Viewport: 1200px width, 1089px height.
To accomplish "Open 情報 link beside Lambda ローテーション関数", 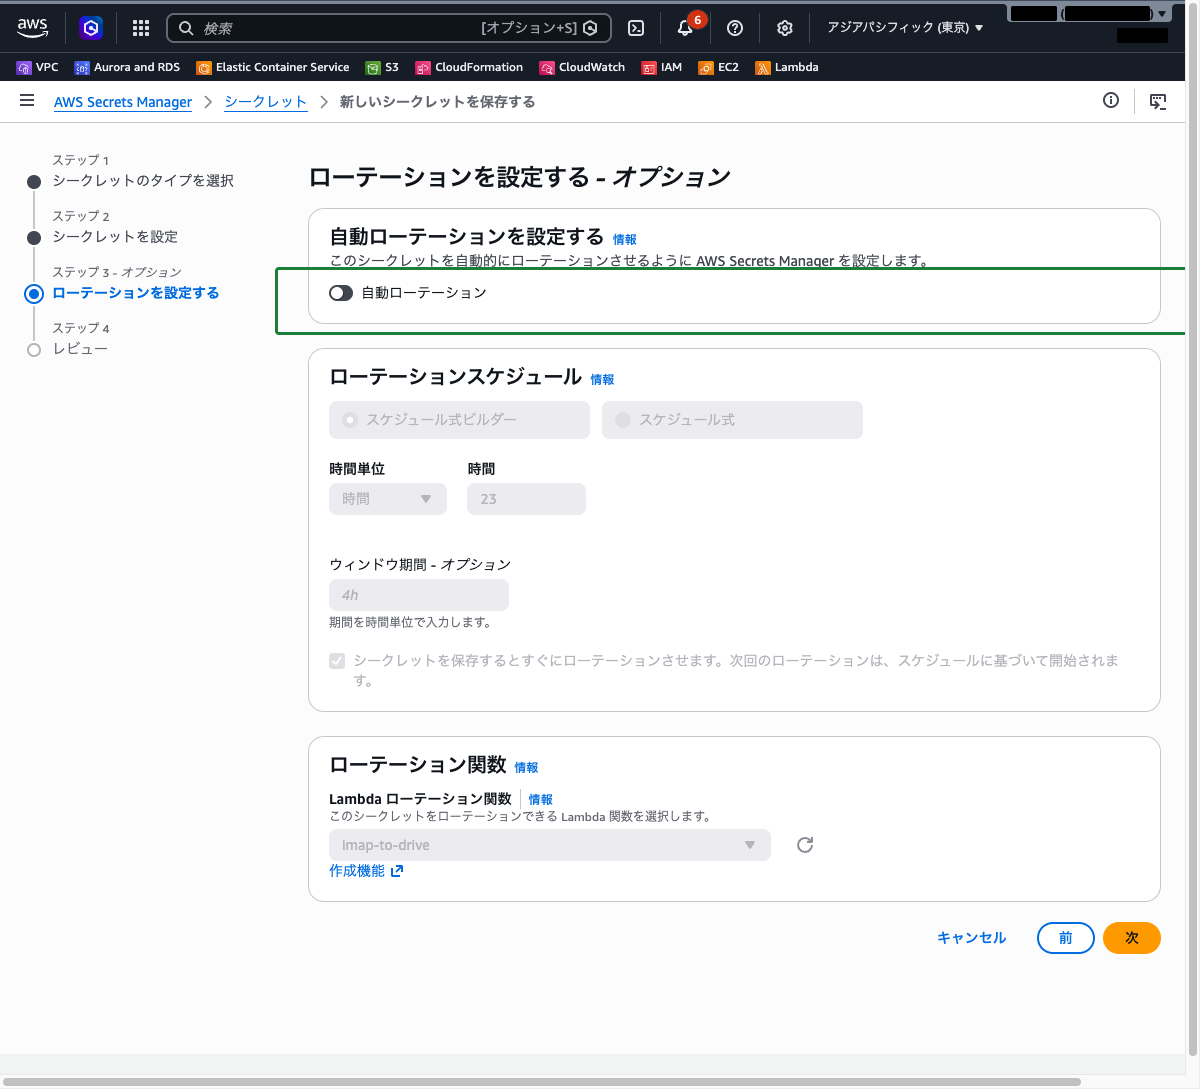I will 541,800.
